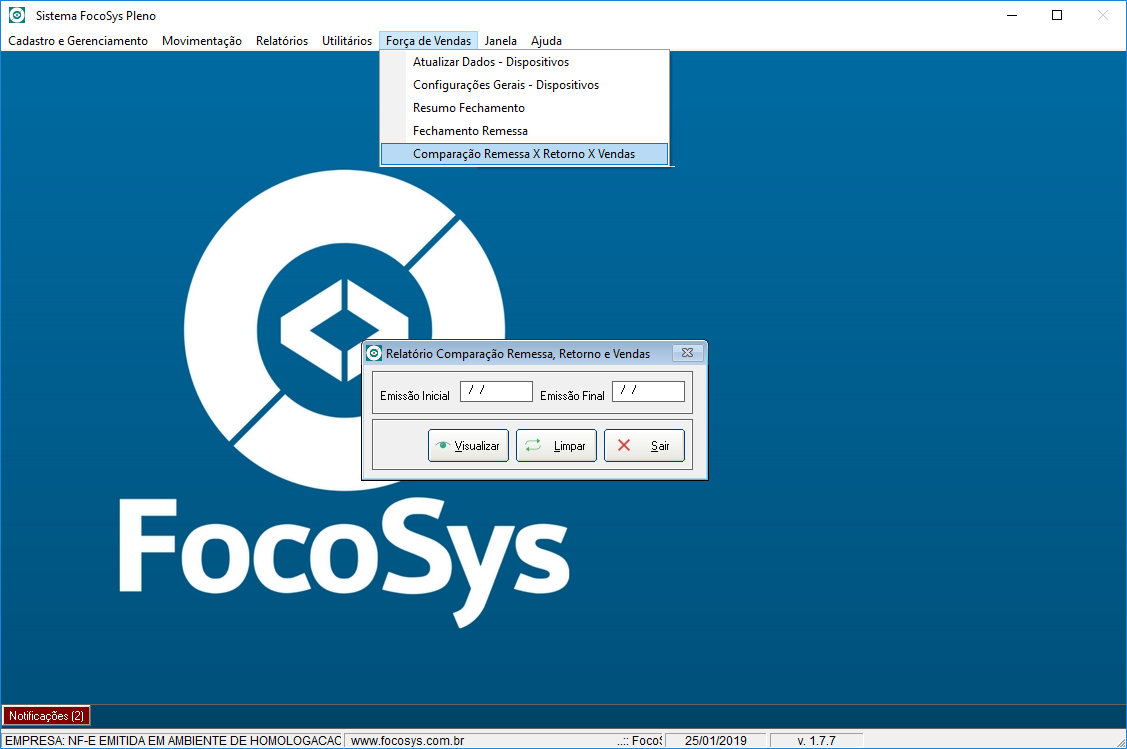Select Atualizar Dados - Dispositivos
This screenshot has height=749, width=1127.
(525, 62)
